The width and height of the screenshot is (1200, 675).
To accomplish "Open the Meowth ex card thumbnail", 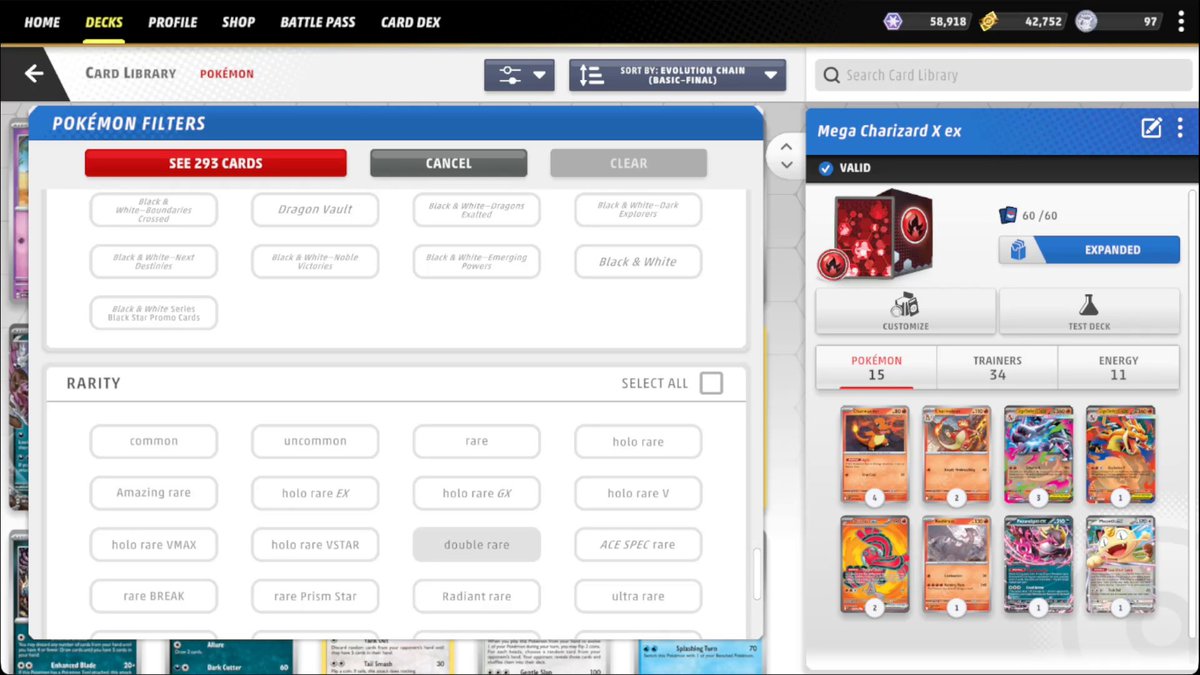I will 1120,563.
